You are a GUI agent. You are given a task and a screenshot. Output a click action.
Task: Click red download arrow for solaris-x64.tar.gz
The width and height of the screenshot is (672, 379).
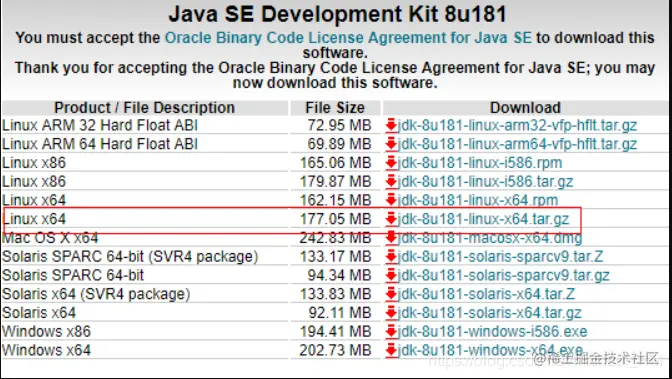tap(391, 313)
